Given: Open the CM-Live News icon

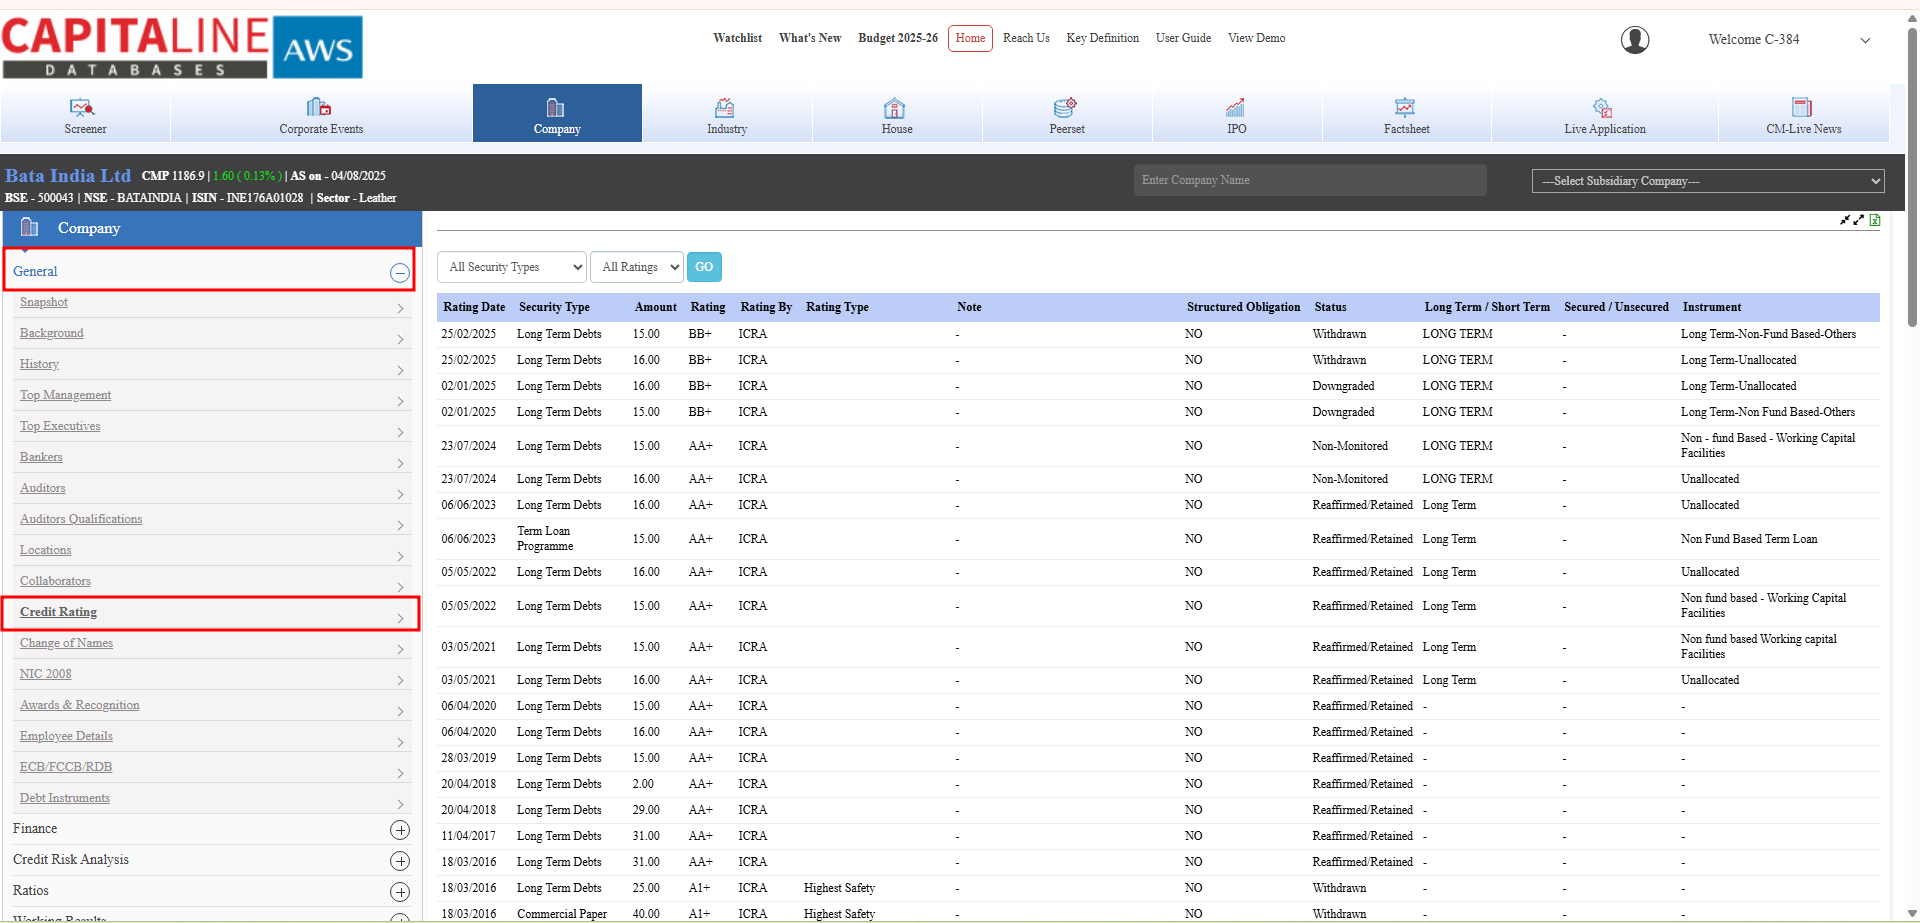Looking at the screenshot, I should click(x=1802, y=108).
